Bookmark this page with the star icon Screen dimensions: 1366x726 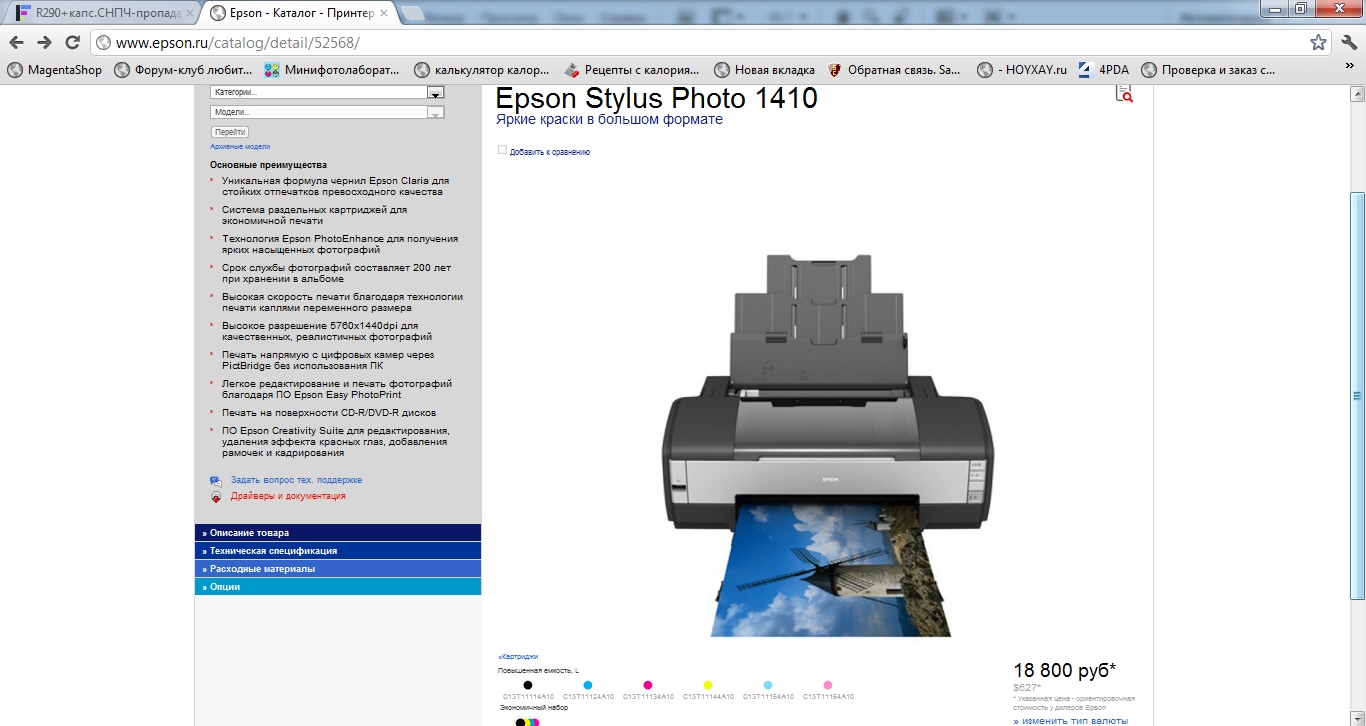1319,42
